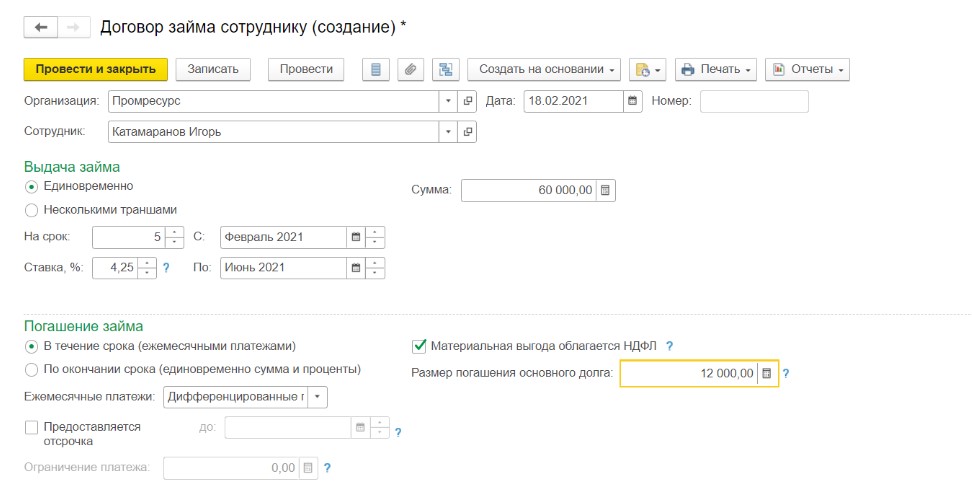This screenshot has width=972, height=491.
Task: Click the structure of subordination icon
Action: click(x=445, y=69)
